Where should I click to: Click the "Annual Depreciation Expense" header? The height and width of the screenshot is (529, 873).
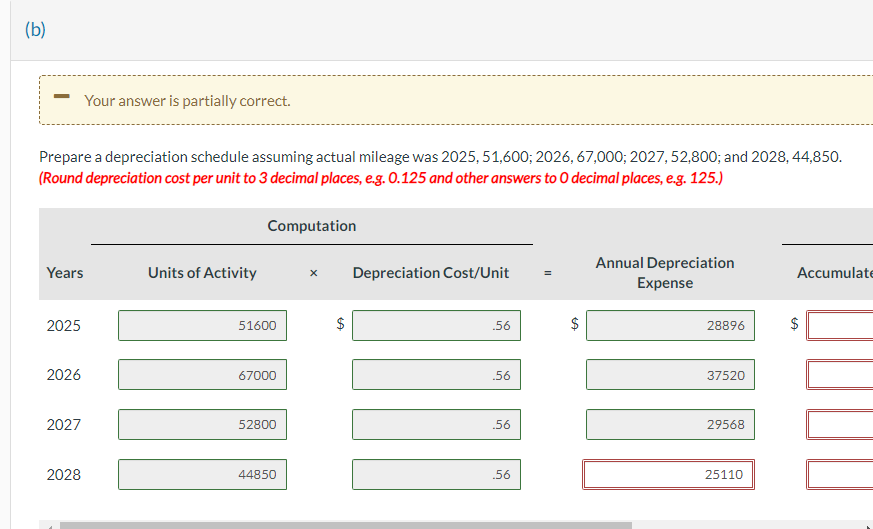[665, 273]
